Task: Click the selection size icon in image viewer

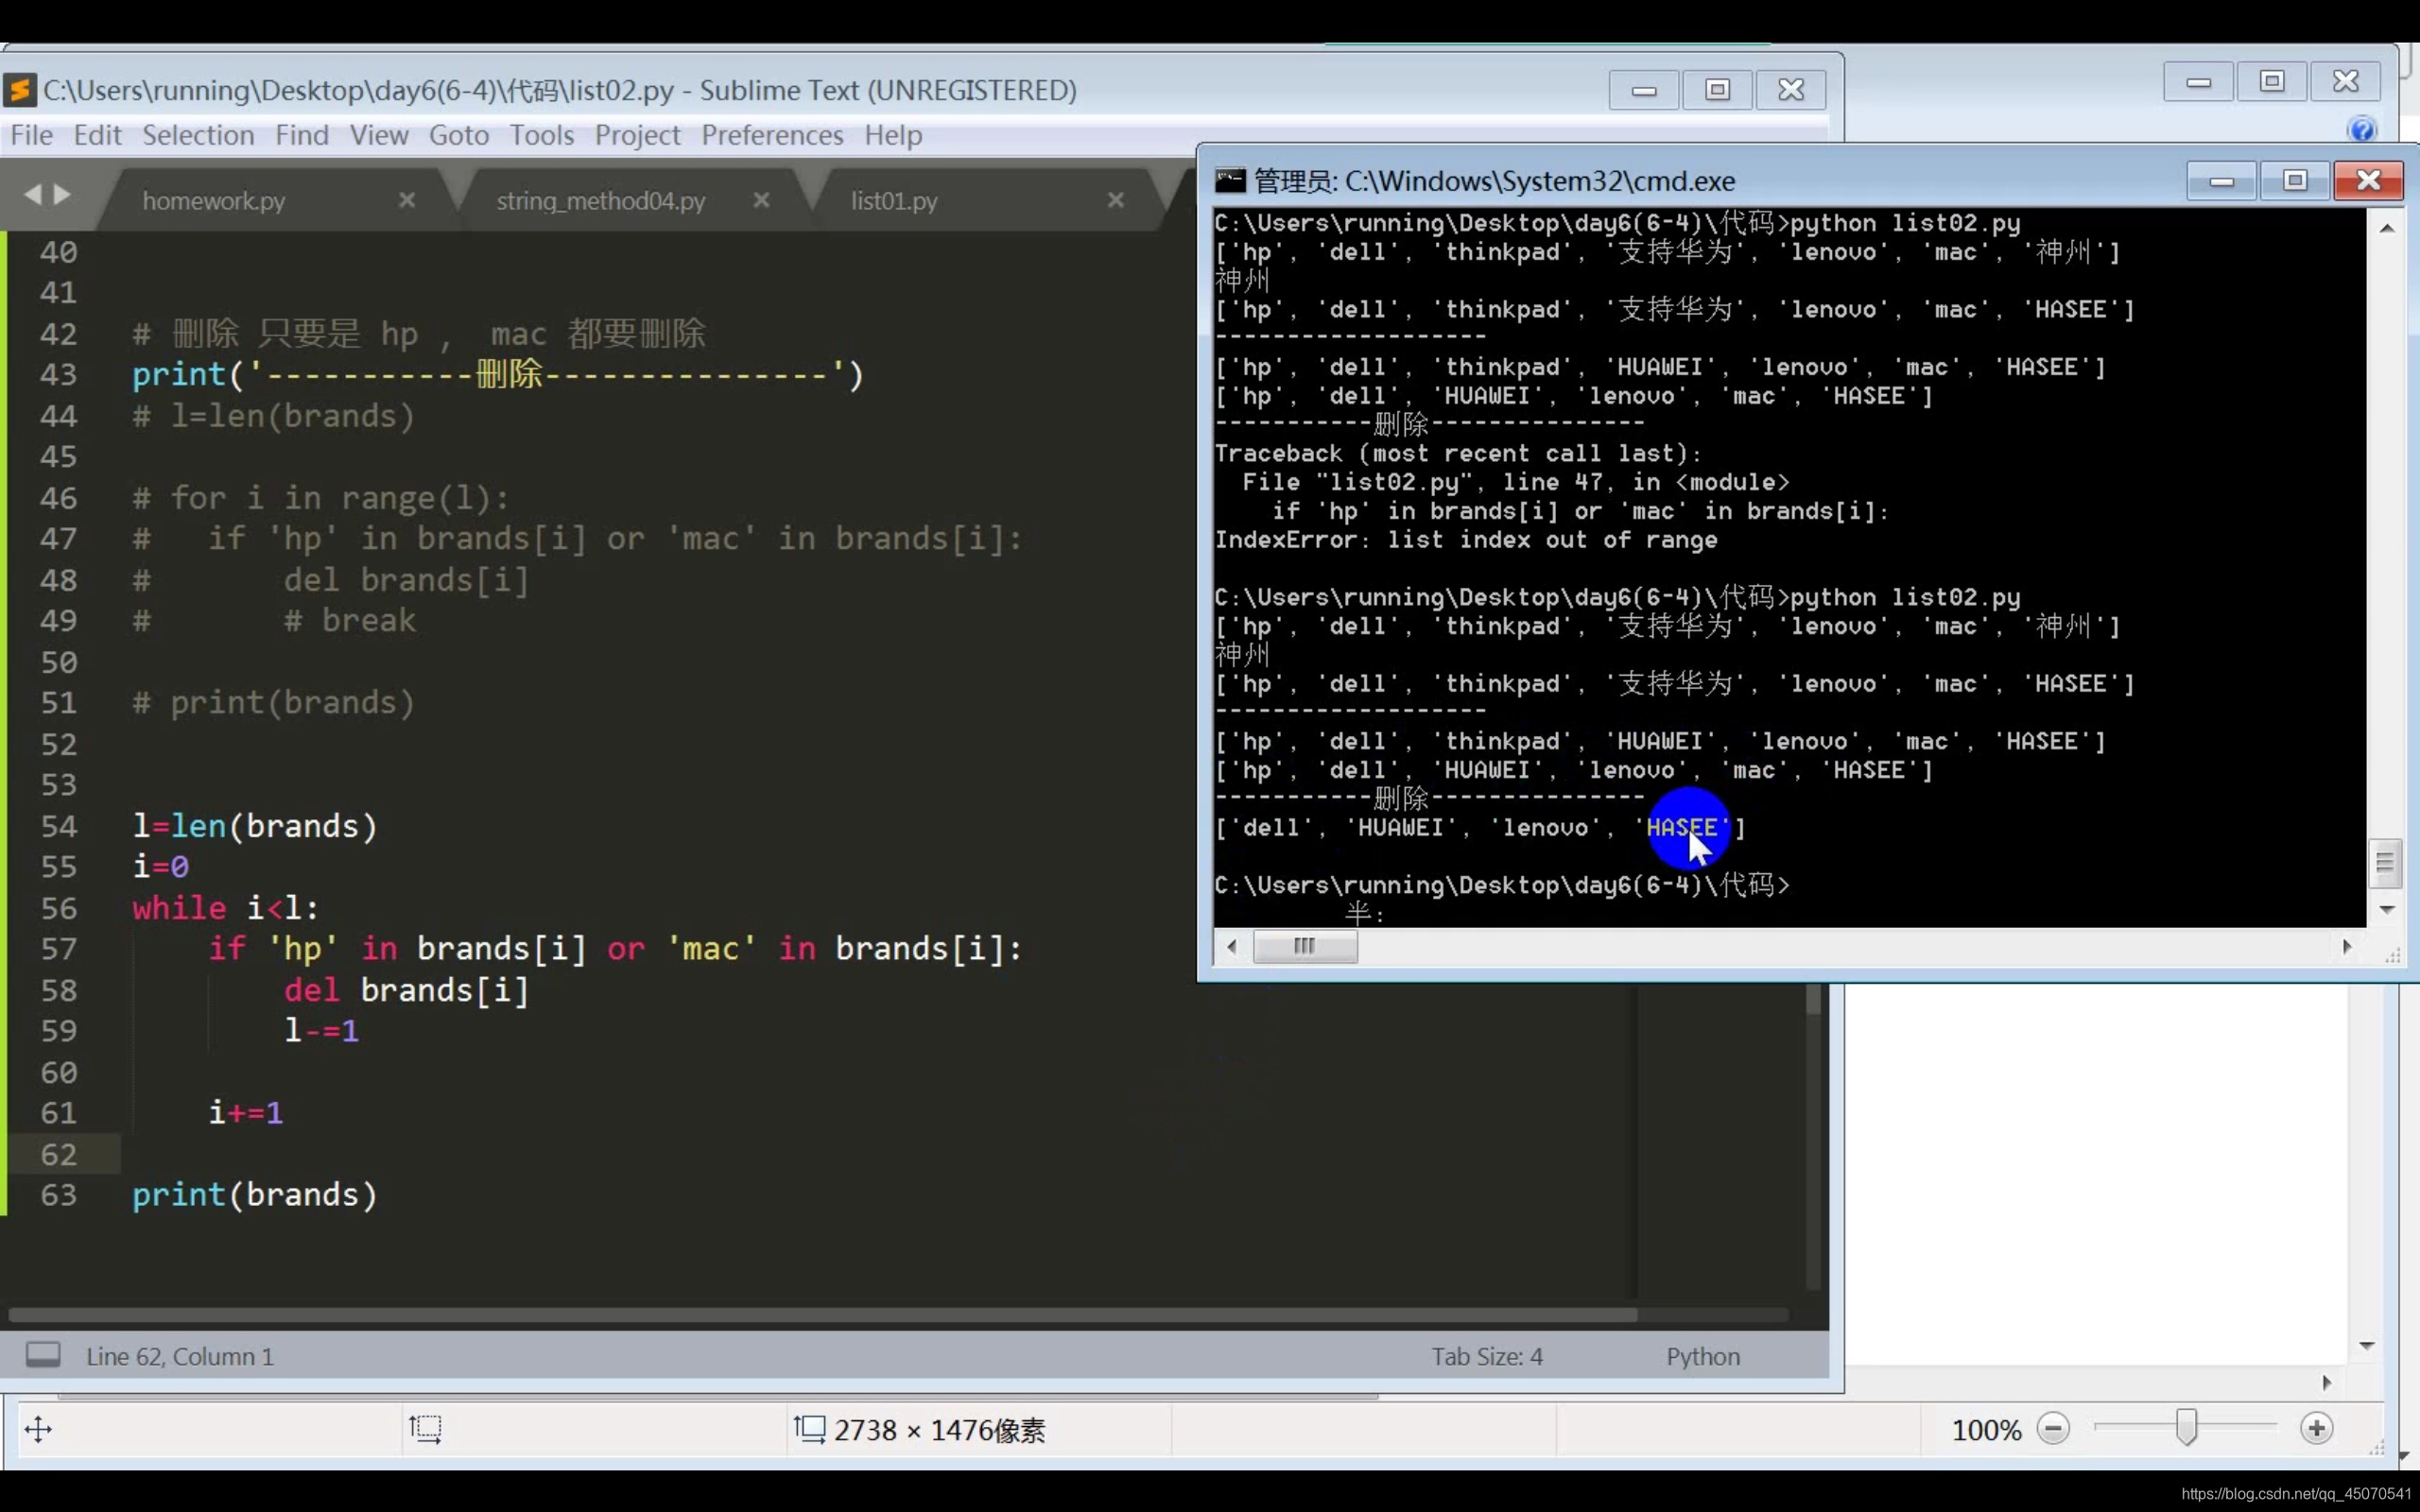Action: pos(425,1429)
